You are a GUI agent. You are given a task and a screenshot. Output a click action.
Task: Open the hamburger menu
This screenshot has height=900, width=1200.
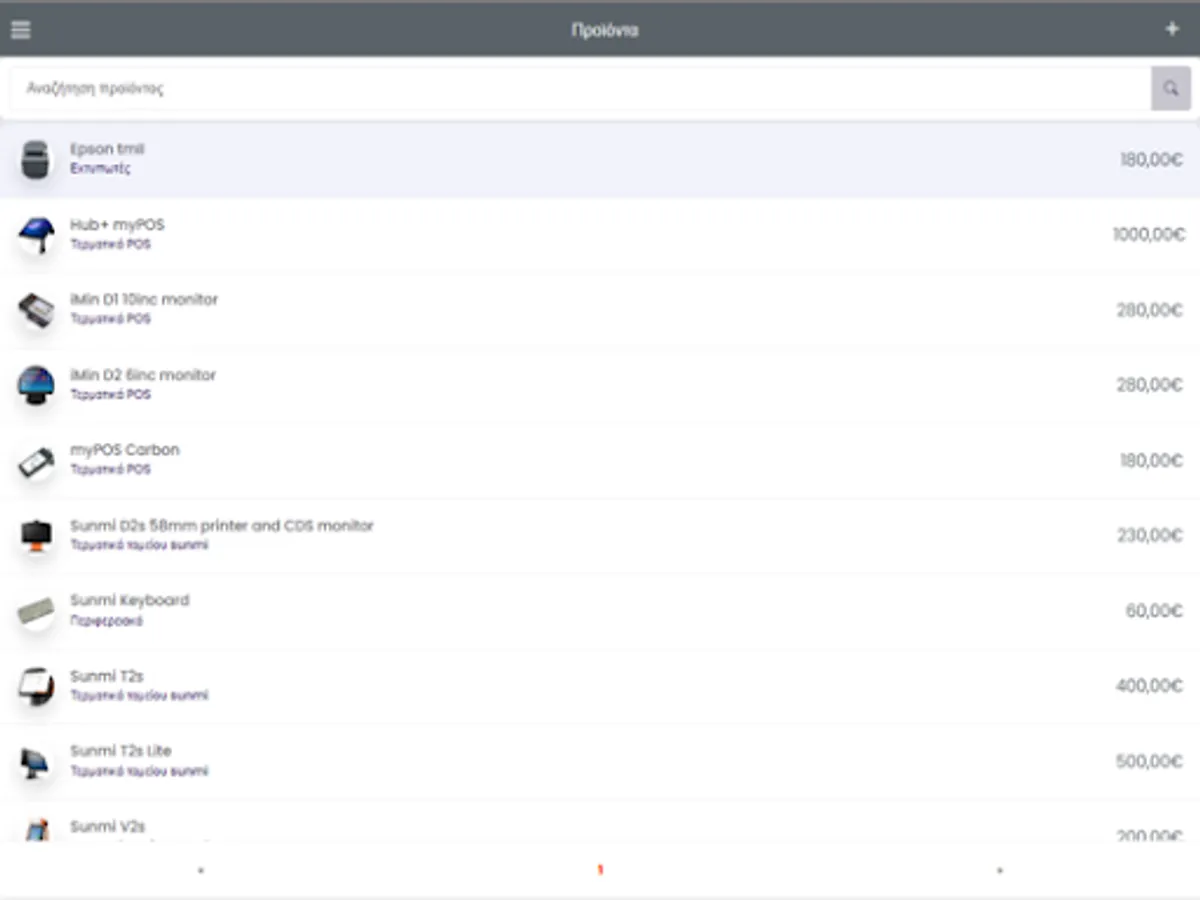click(x=20, y=30)
